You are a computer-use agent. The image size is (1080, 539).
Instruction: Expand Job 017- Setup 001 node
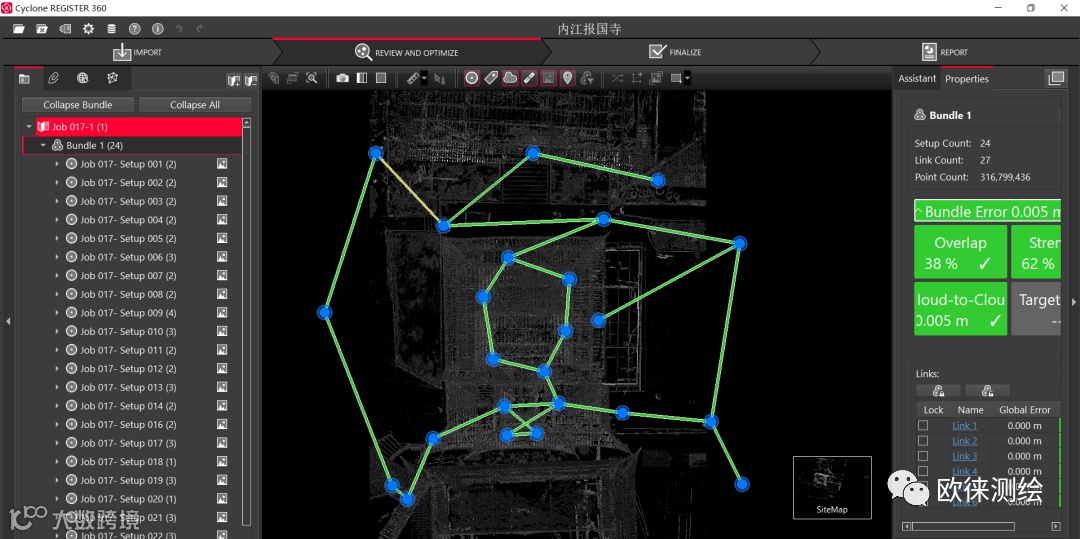(x=56, y=164)
